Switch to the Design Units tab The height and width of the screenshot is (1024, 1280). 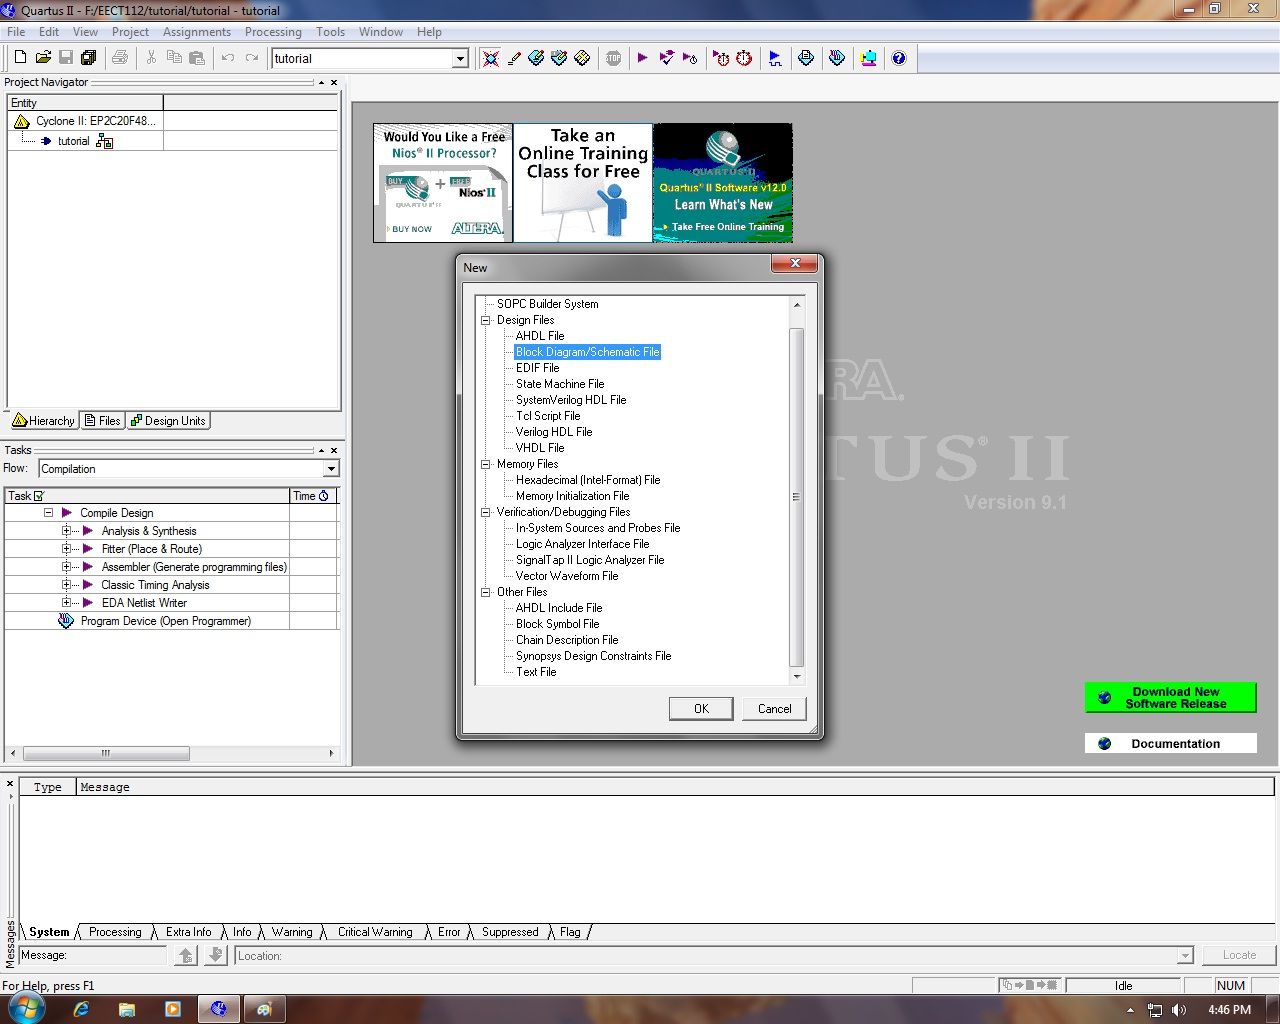pyautogui.click(x=167, y=420)
